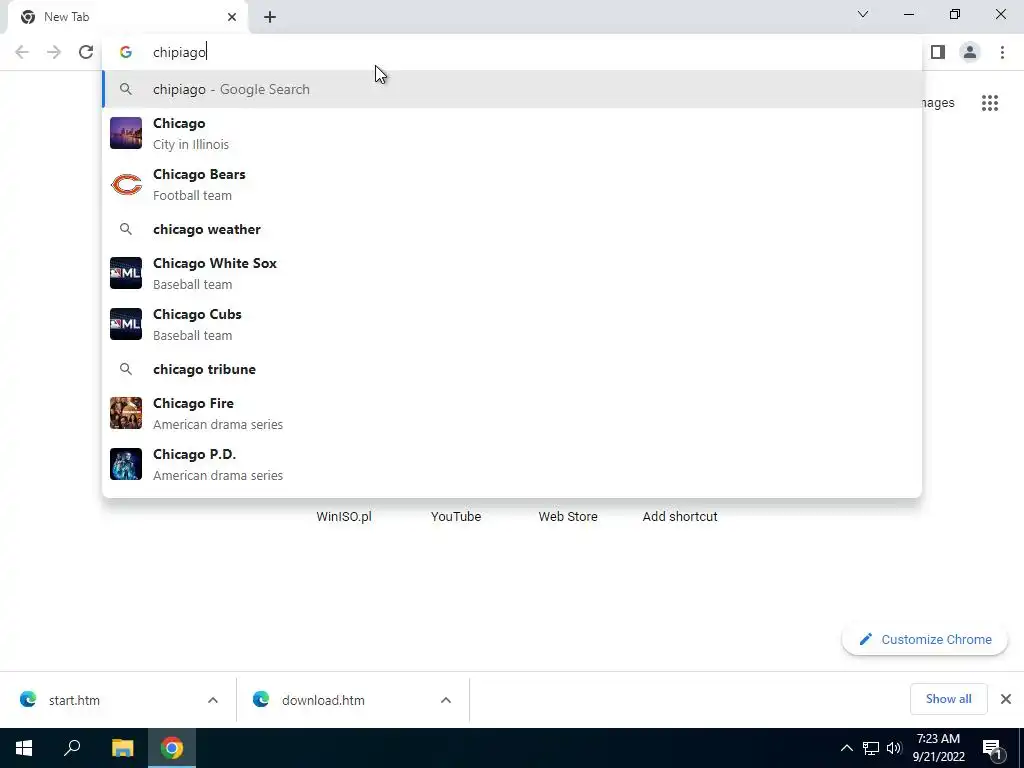Click the Google G icon in address bar
The width and height of the screenshot is (1024, 768).
pyautogui.click(x=126, y=52)
